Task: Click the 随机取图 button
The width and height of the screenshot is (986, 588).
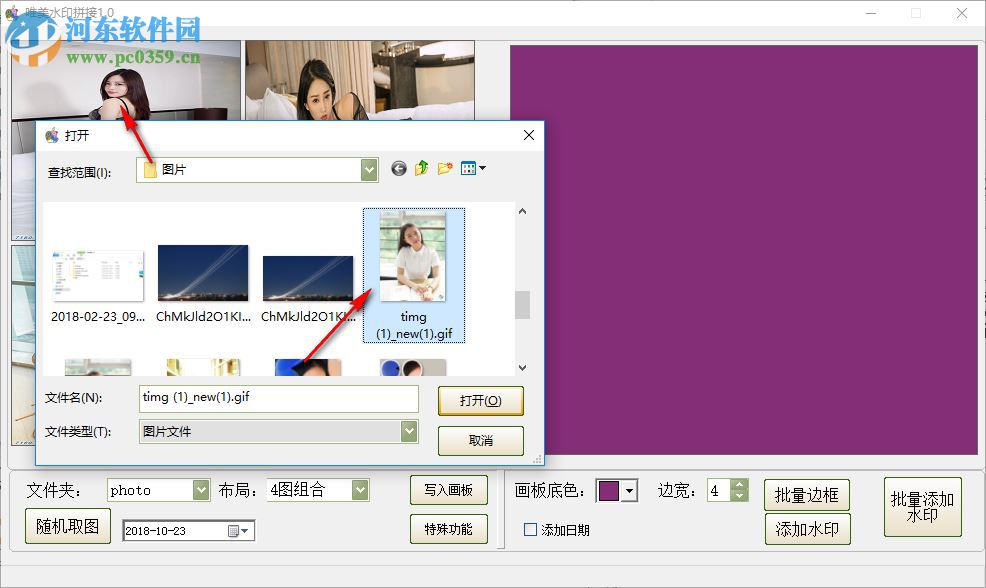Action: tap(68, 526)
